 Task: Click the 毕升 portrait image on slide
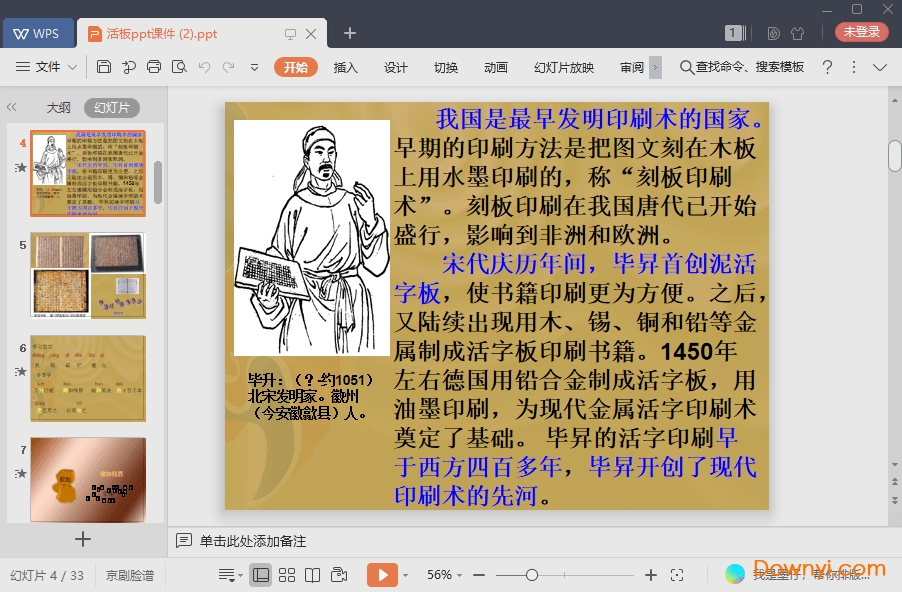[x=312, y=238]
